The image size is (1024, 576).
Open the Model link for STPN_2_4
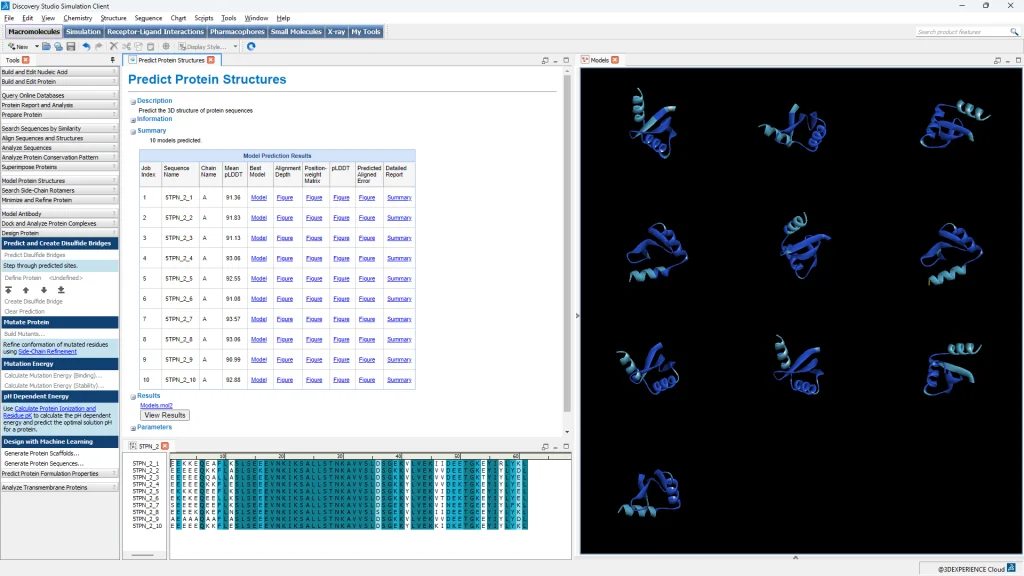tap(258, 258)
